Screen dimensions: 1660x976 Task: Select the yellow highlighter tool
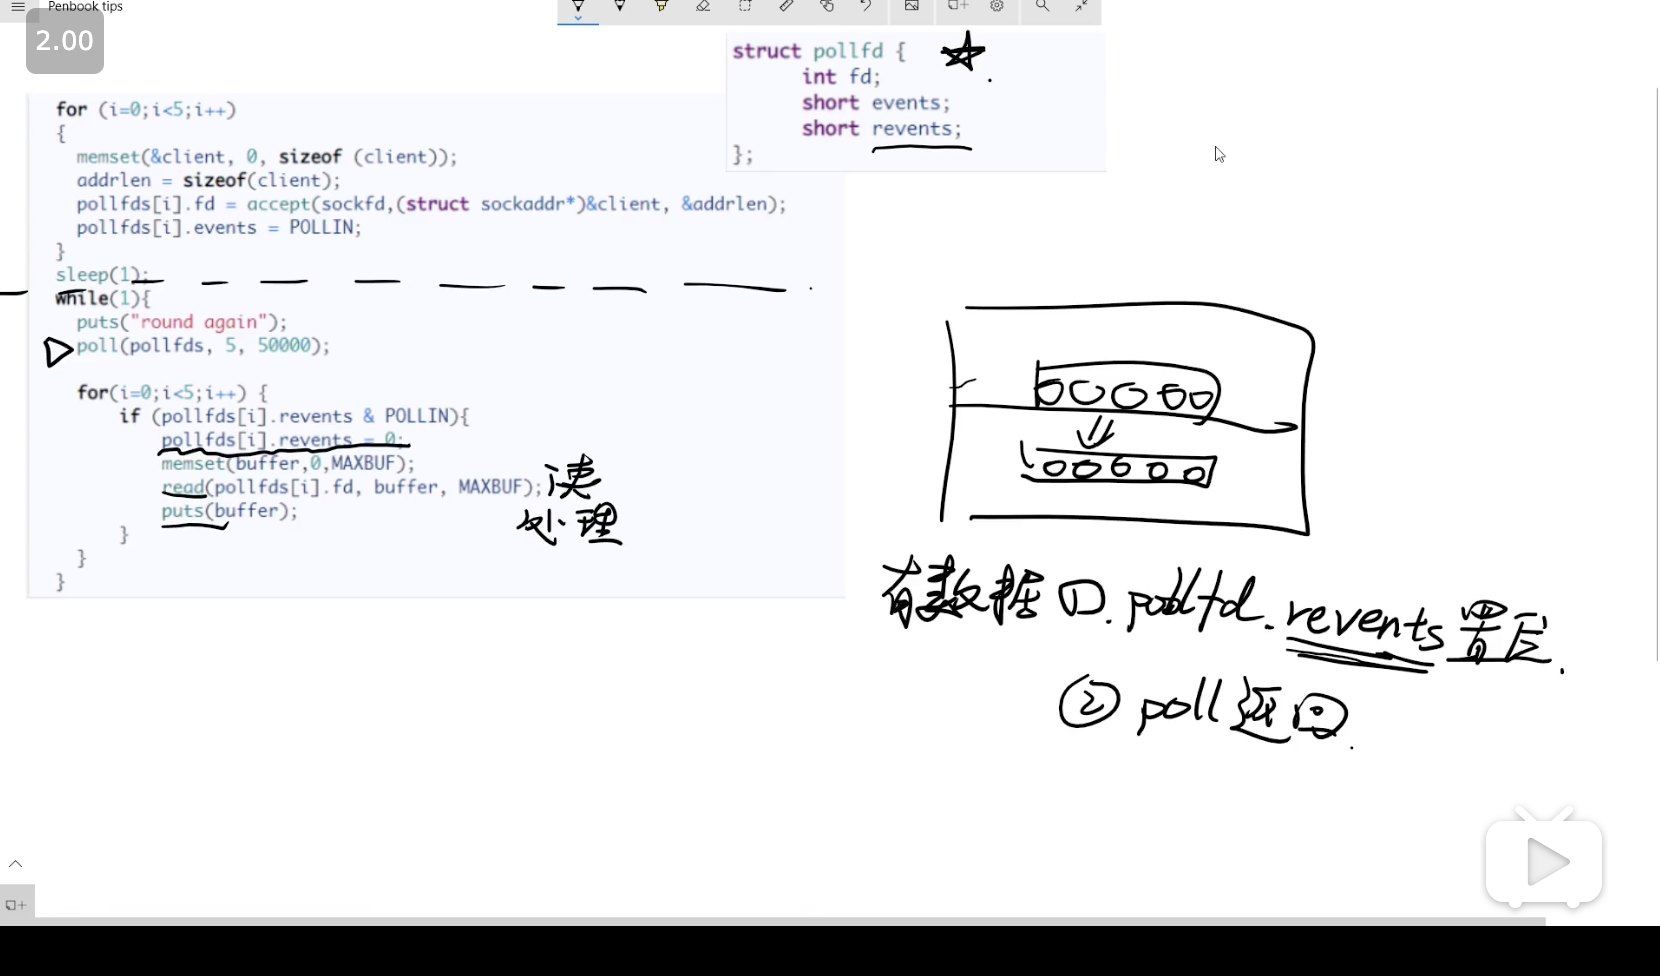(x=661, y=6)
